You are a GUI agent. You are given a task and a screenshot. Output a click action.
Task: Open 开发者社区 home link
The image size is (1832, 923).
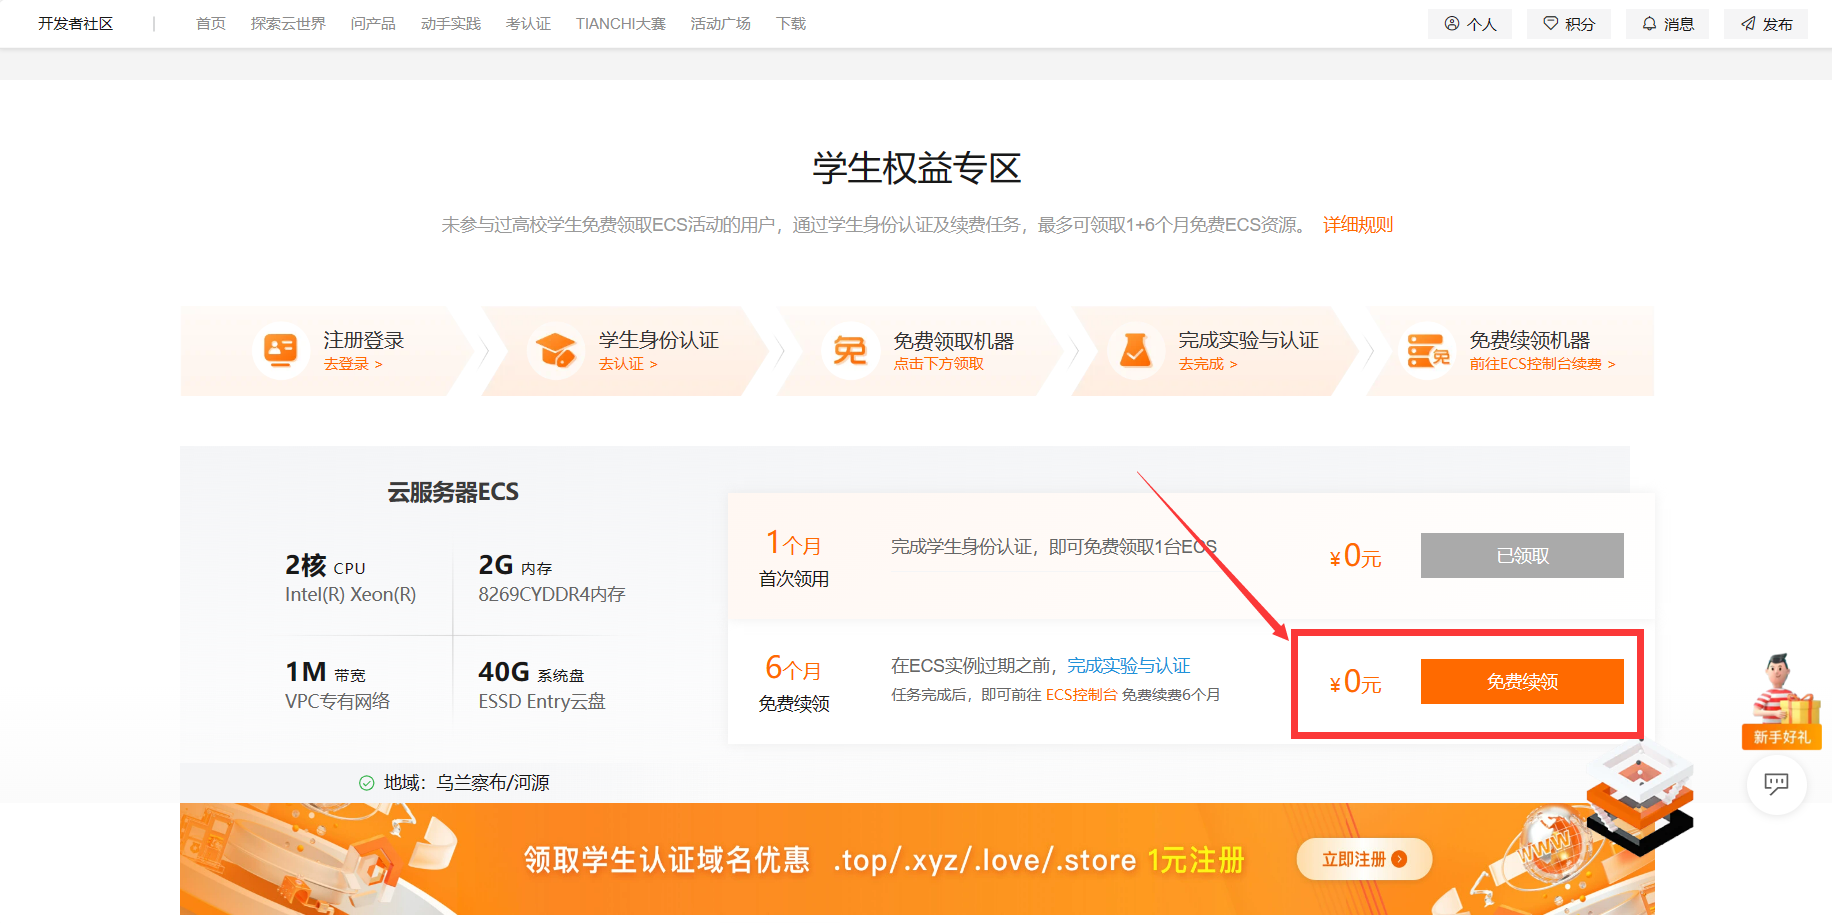76,24
